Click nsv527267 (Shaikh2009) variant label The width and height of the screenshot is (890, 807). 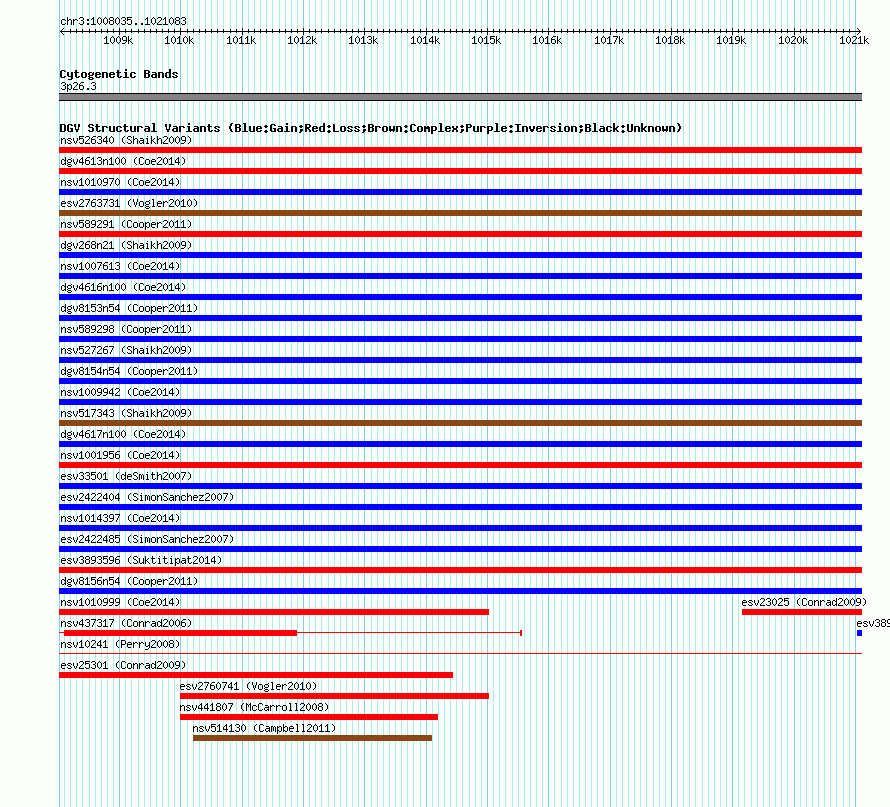[x=126, y=350]
